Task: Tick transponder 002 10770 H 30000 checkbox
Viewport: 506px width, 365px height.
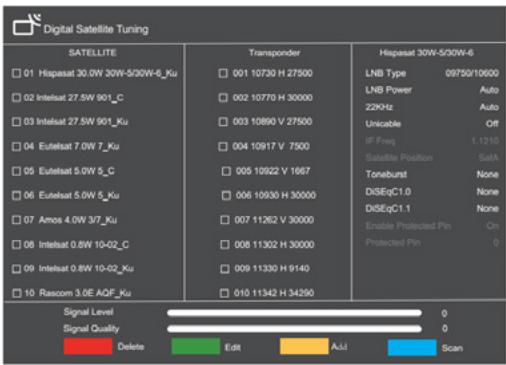Action: (x=223, y=98)
